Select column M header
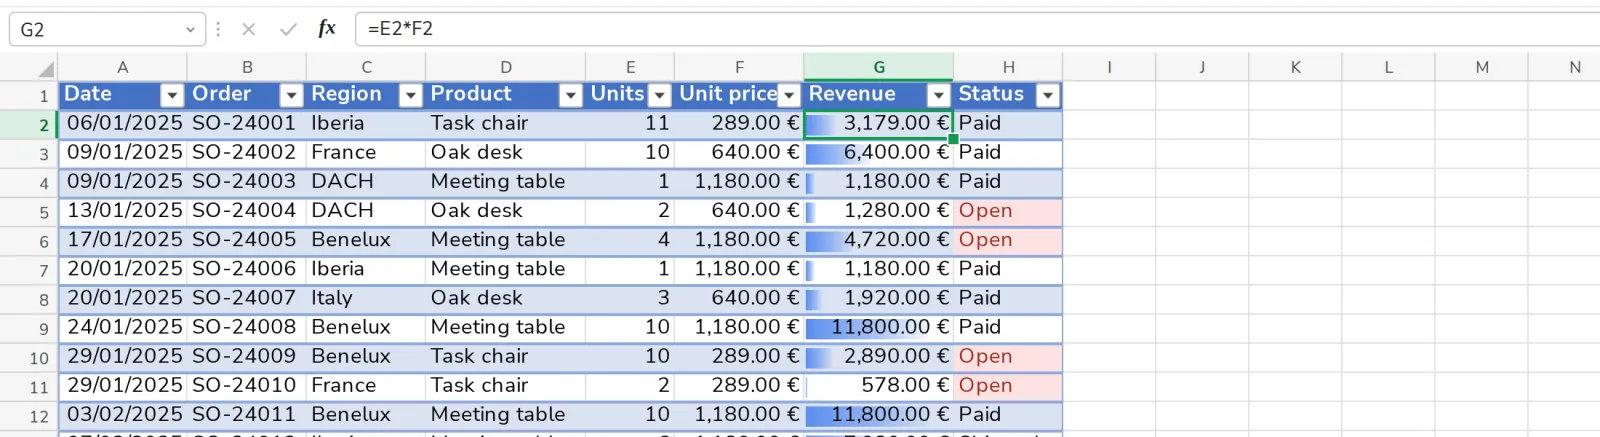1600x437 pixels. click(1481, 67)
